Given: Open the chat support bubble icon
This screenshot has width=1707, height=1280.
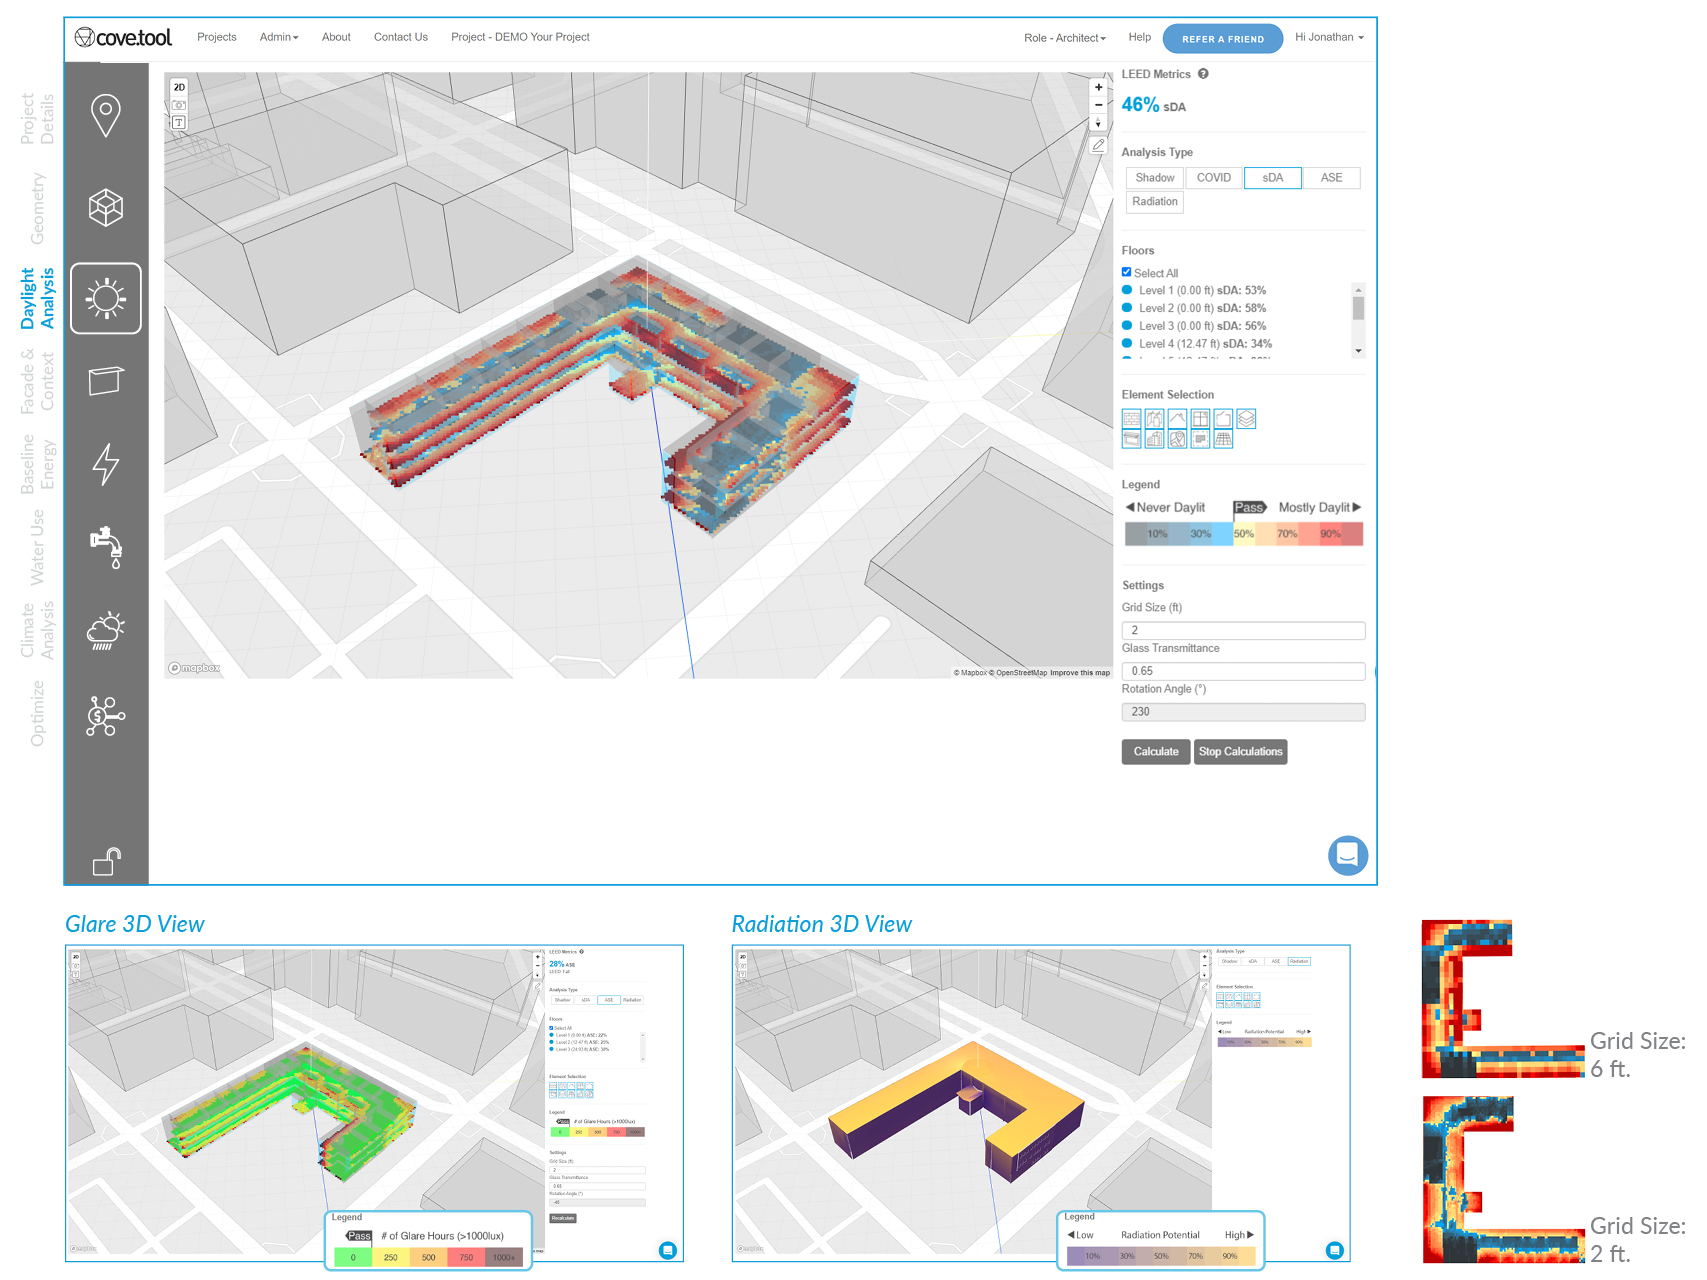Looking at the screenshot, I should [1347, 855].
